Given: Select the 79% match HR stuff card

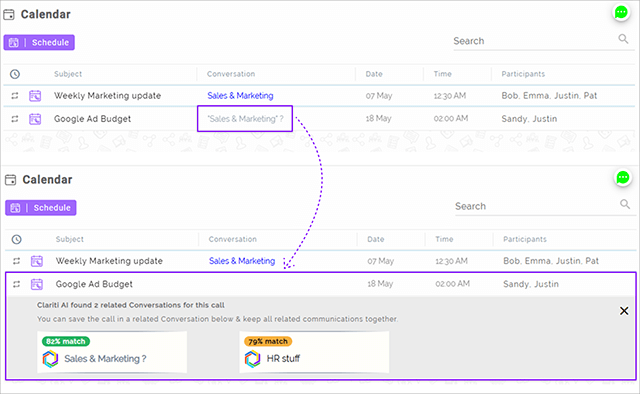Looking at the screenshot, I should 314,352.
